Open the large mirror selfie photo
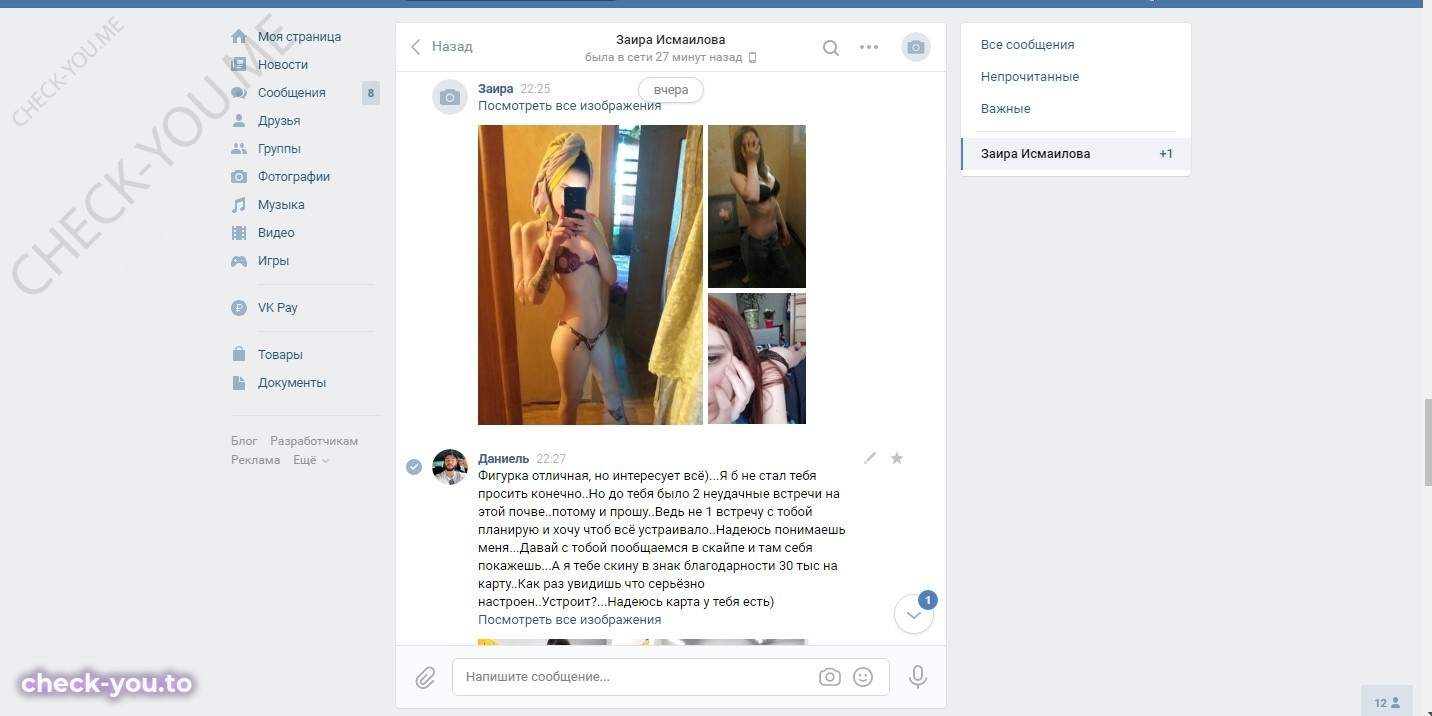 590,275
